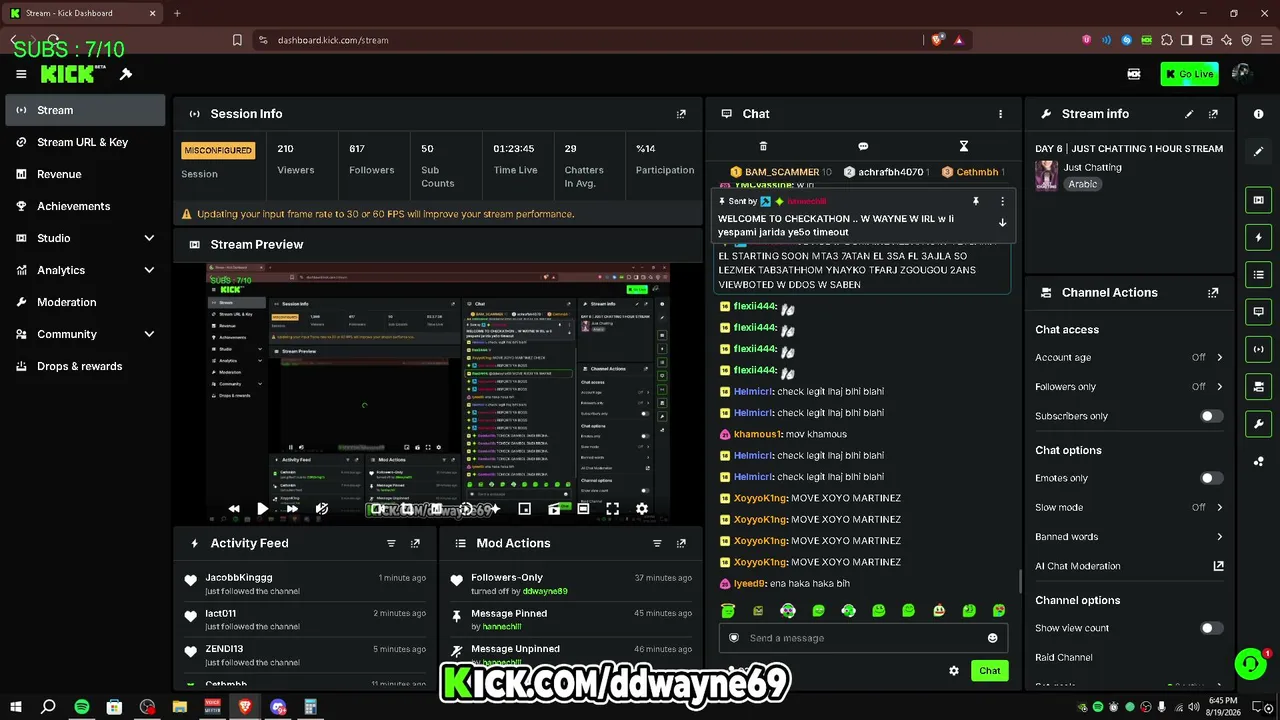This screenshot has height=720, width=1280.
Task: Toggle the Chat panel icon in the right sidebar
Action: point(1258,311)
